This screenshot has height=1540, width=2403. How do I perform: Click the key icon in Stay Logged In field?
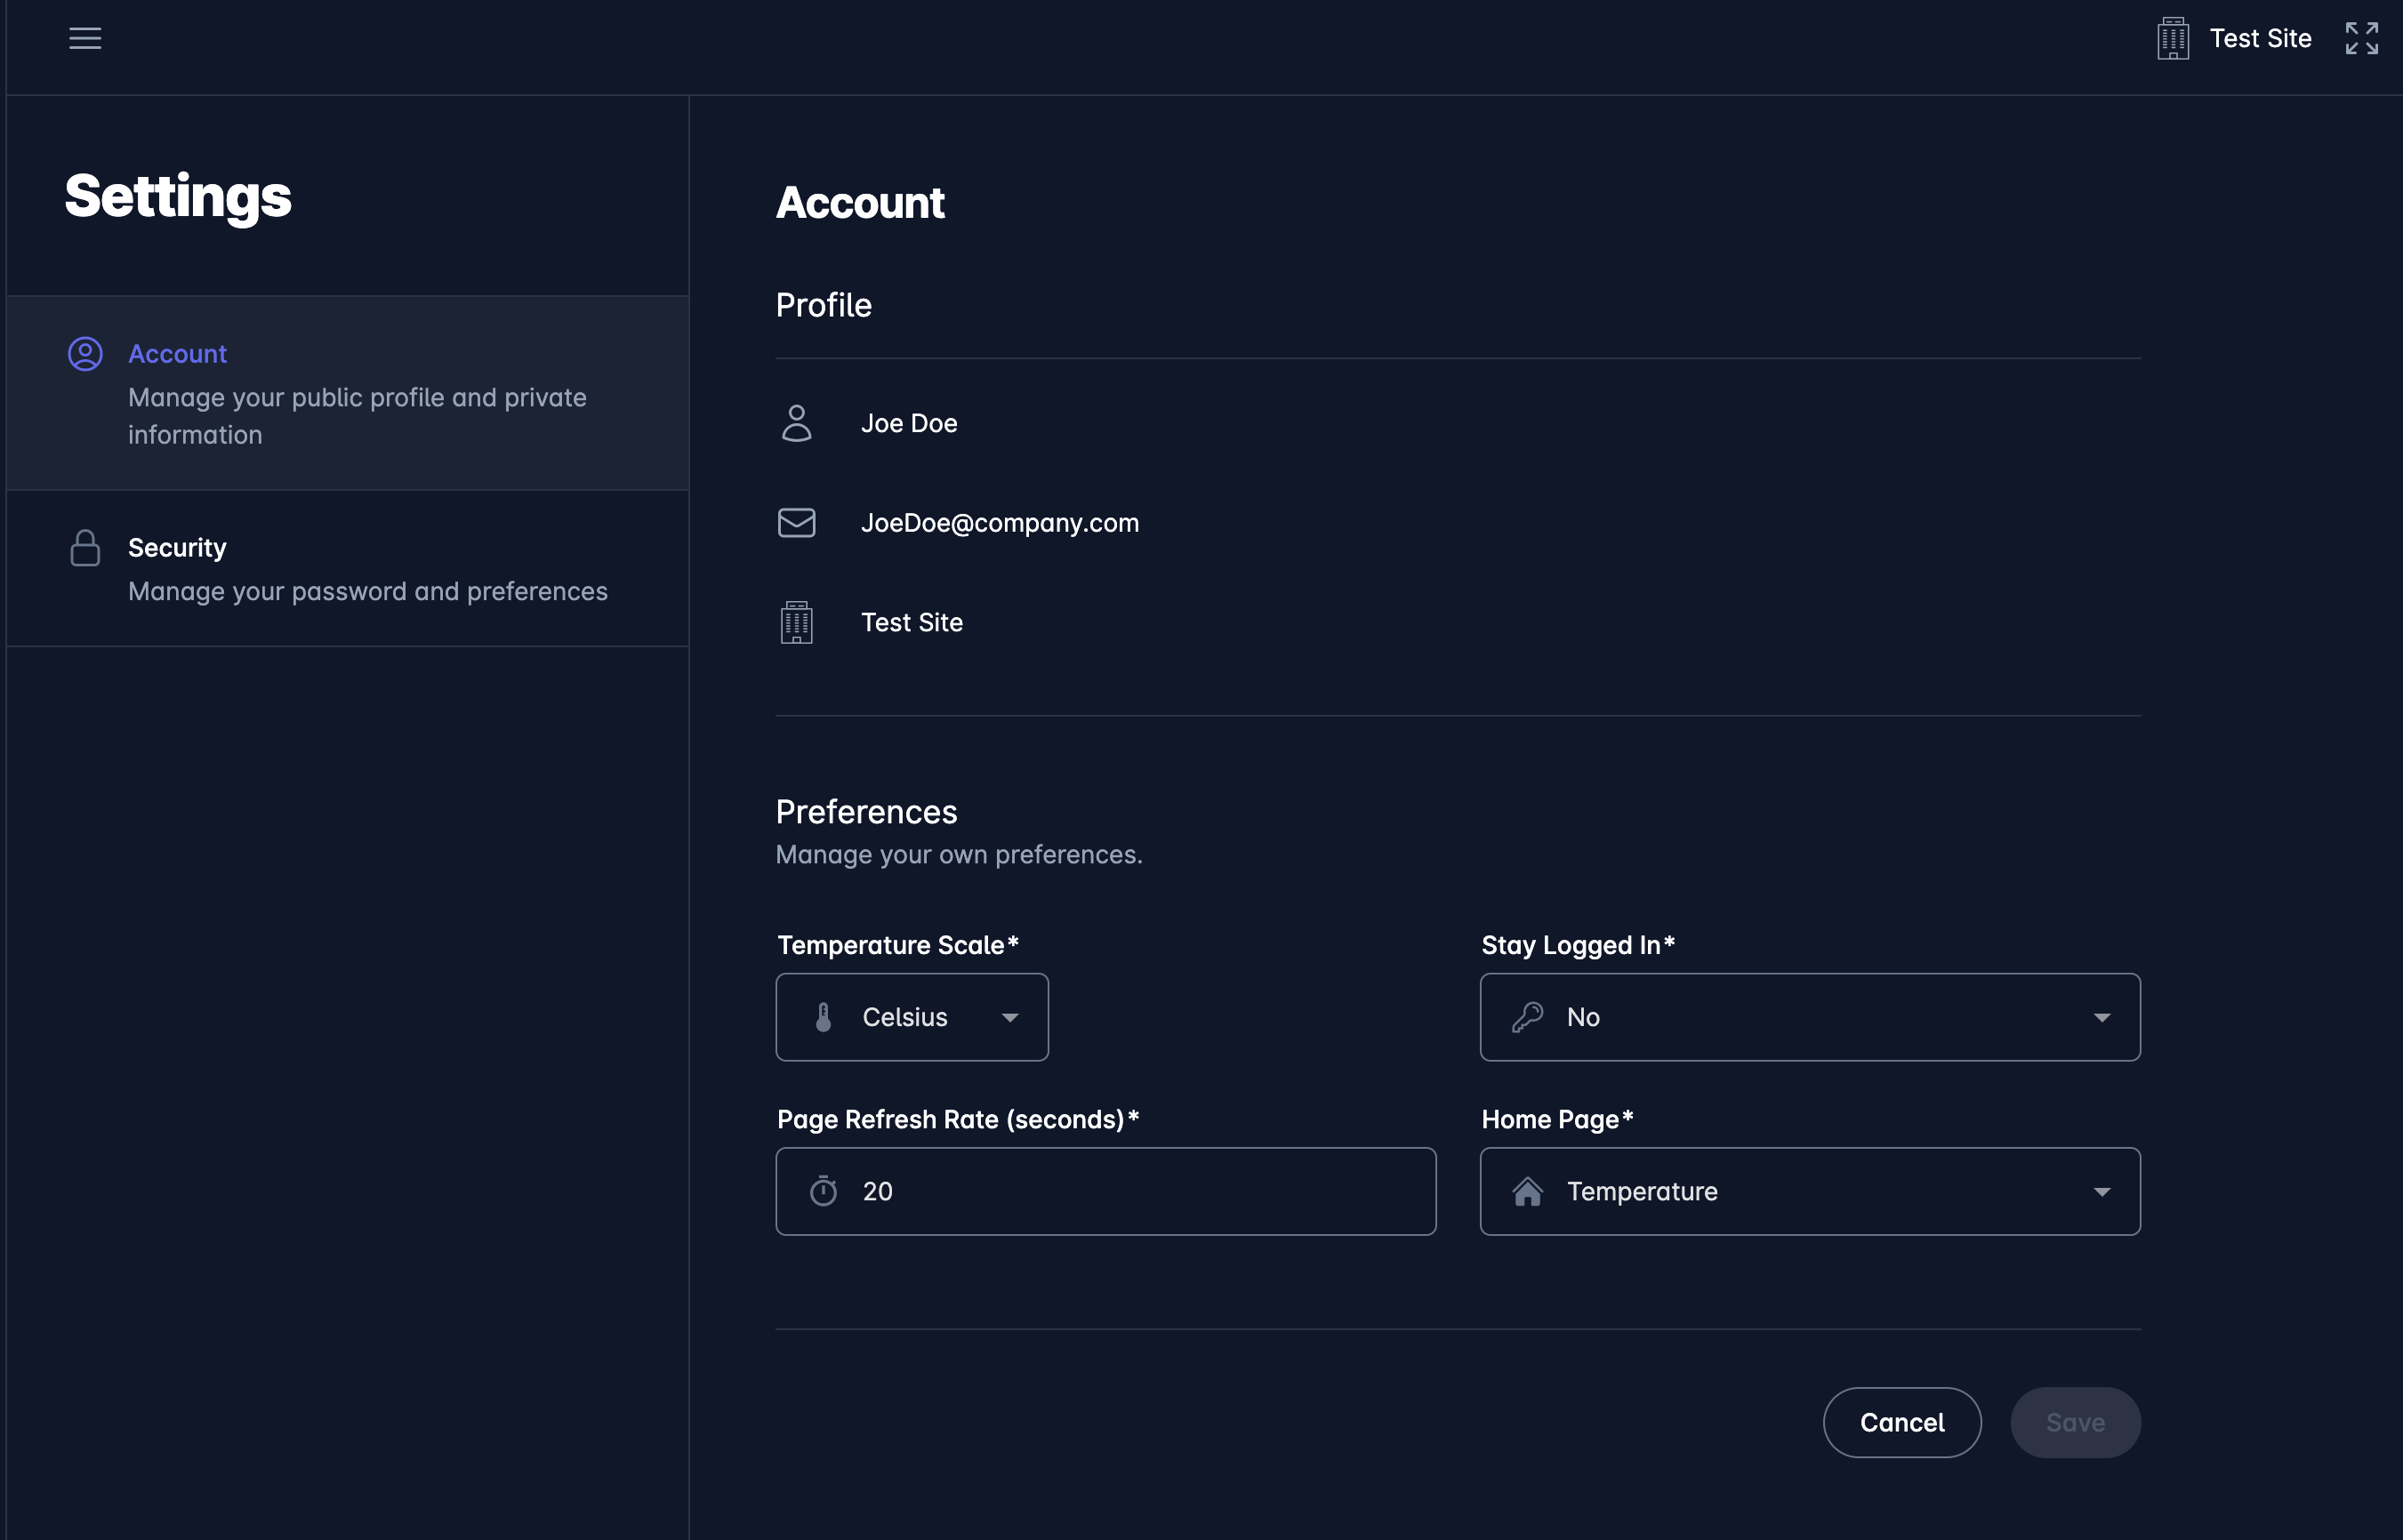(1525, 1017)
